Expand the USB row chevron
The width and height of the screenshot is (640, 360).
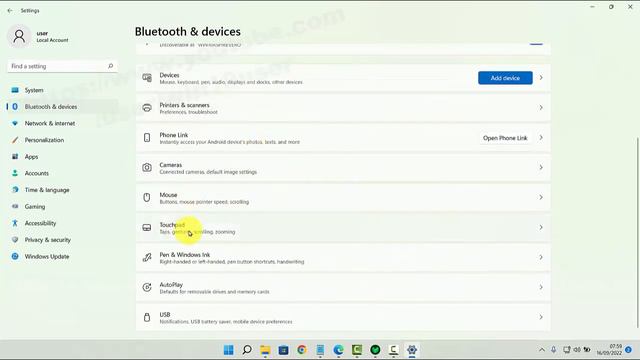click(541, 317)
